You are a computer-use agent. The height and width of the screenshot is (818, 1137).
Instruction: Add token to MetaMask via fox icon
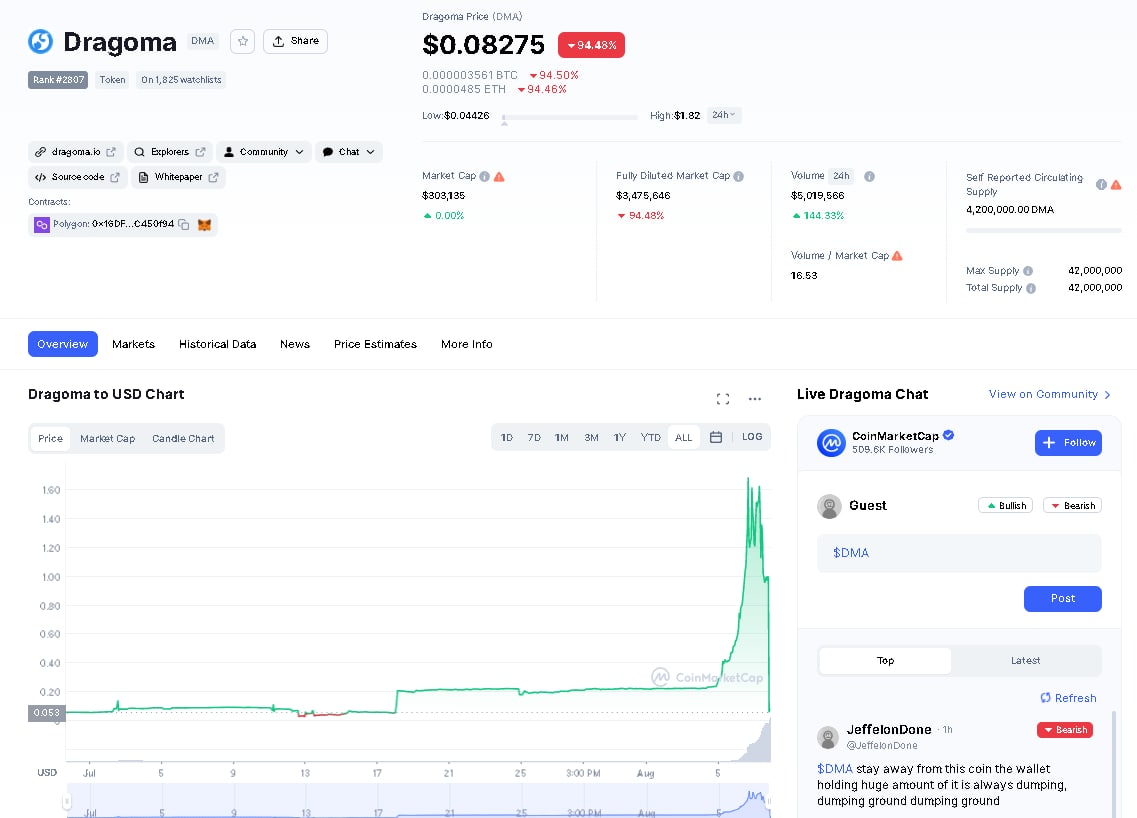tap(204, 225)
